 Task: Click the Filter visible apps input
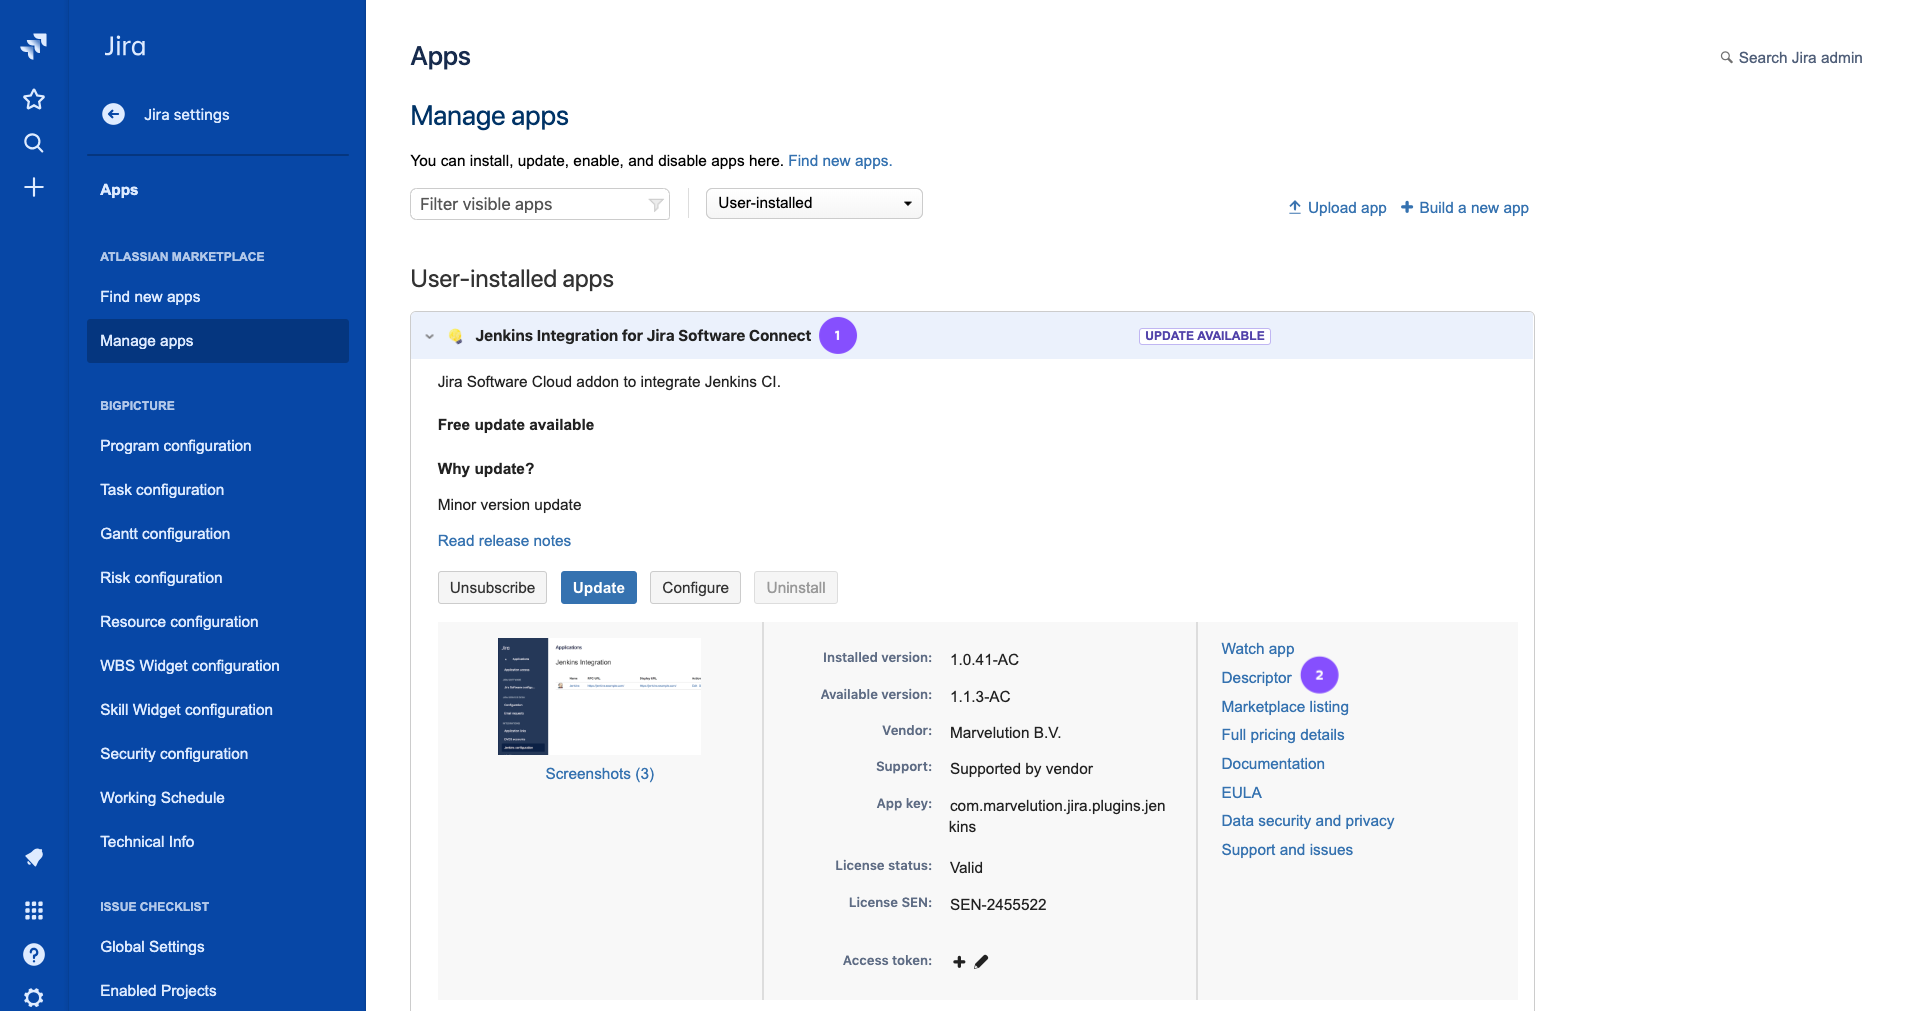click(540, 204)
